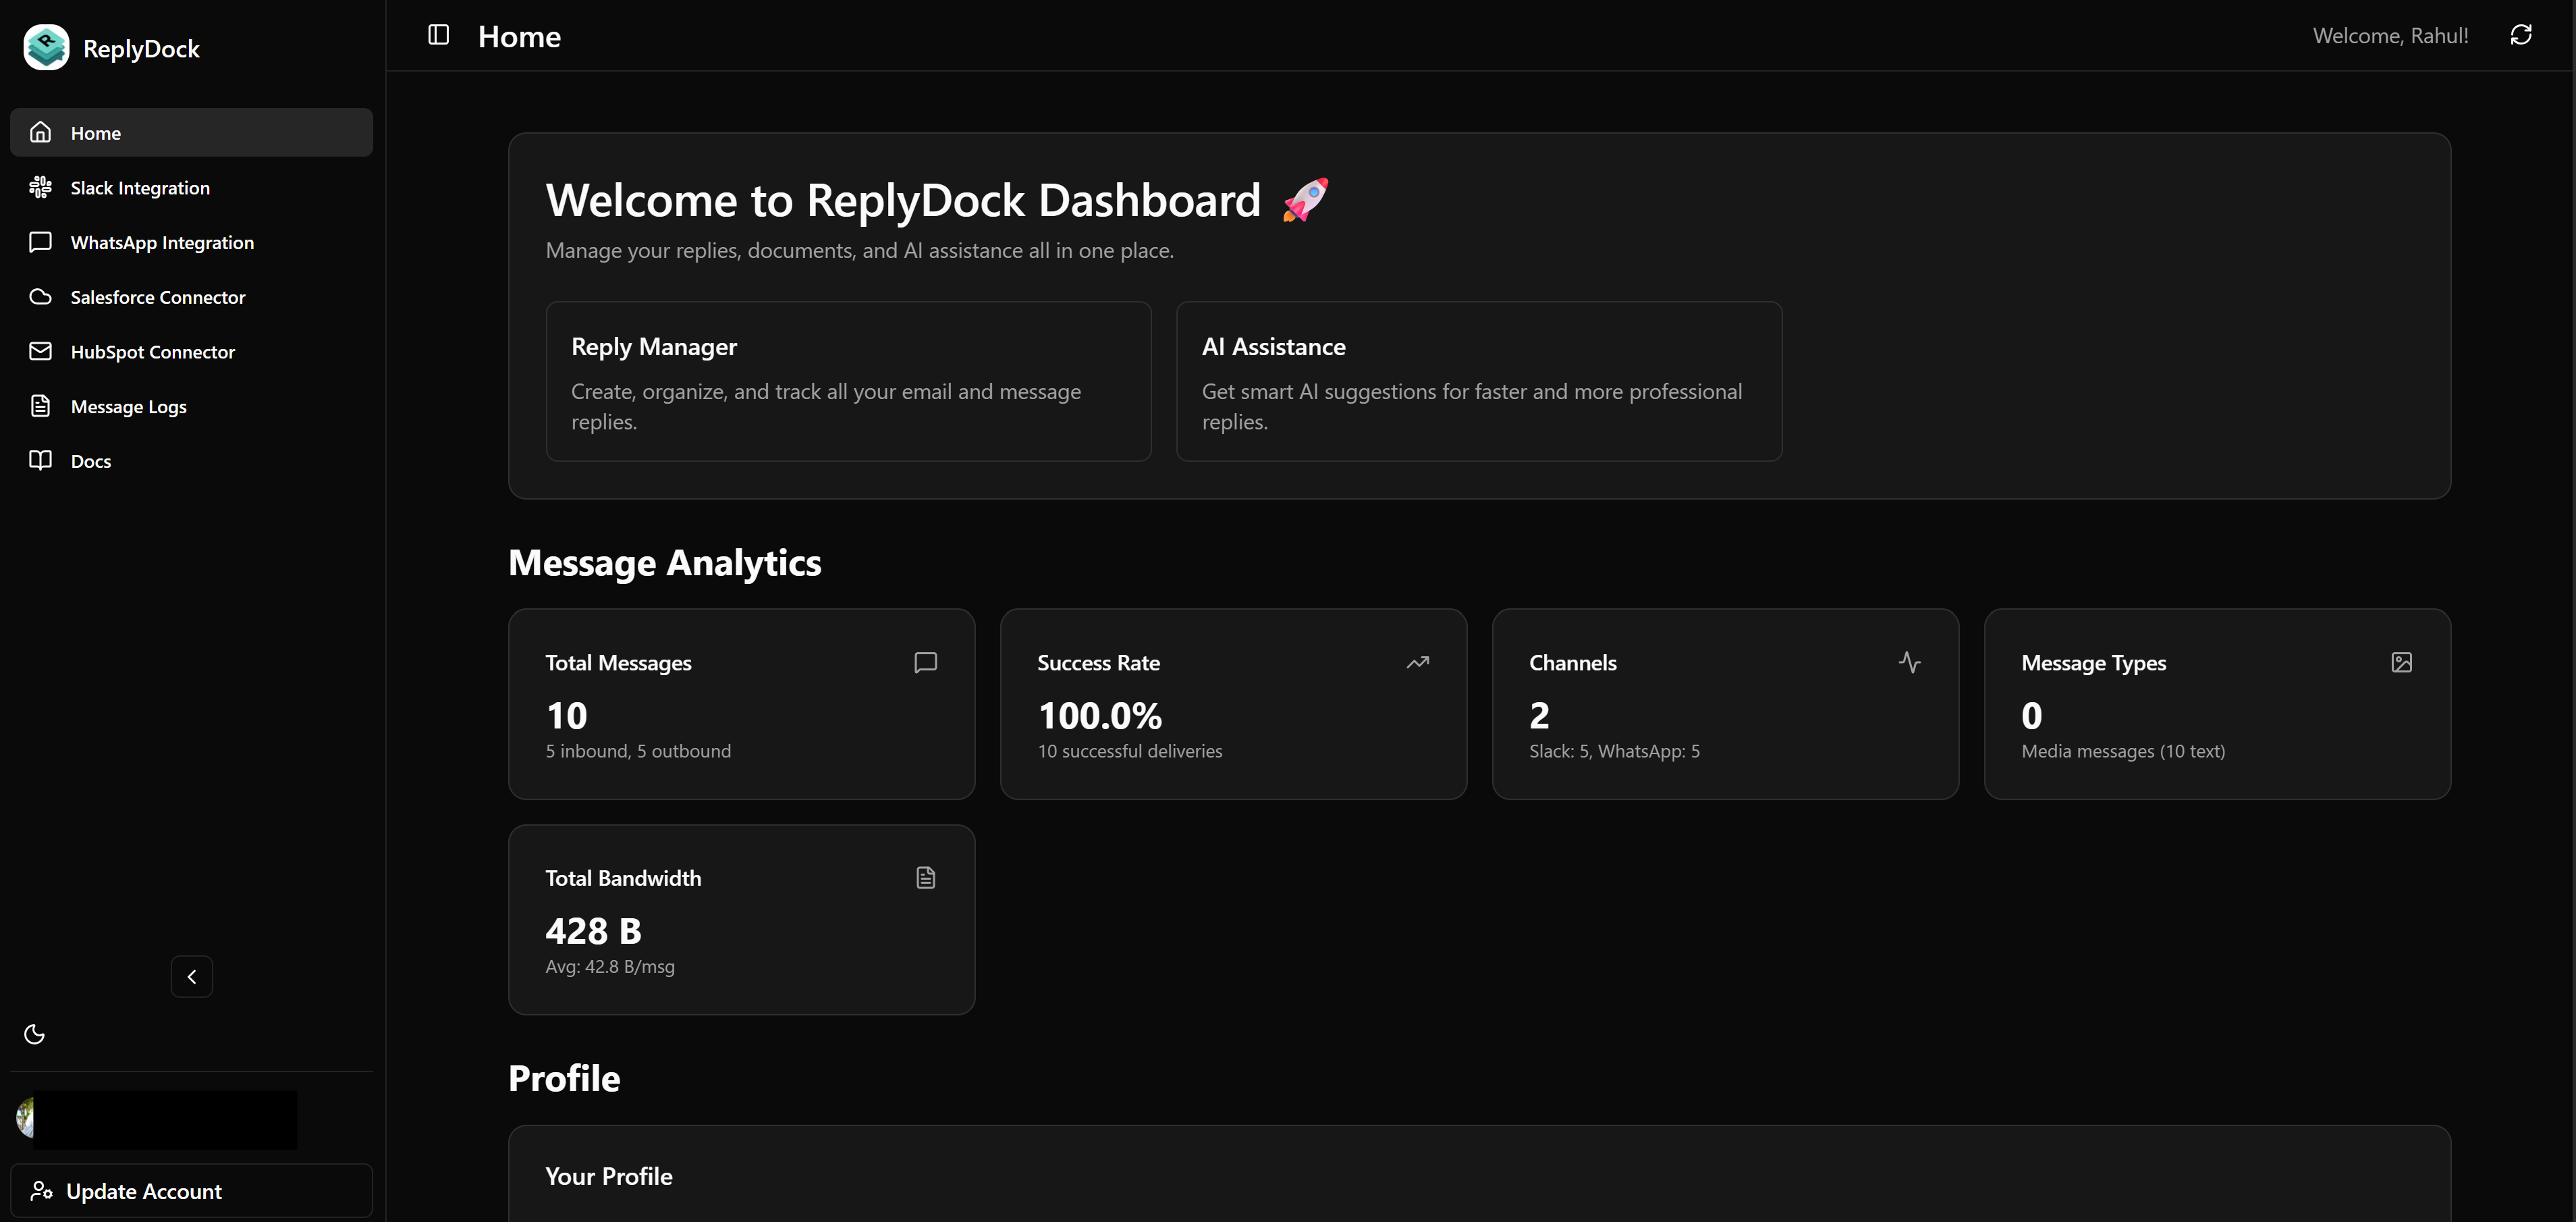
Task: Click the HubSpot Connector mail icon
Action: 40,351
